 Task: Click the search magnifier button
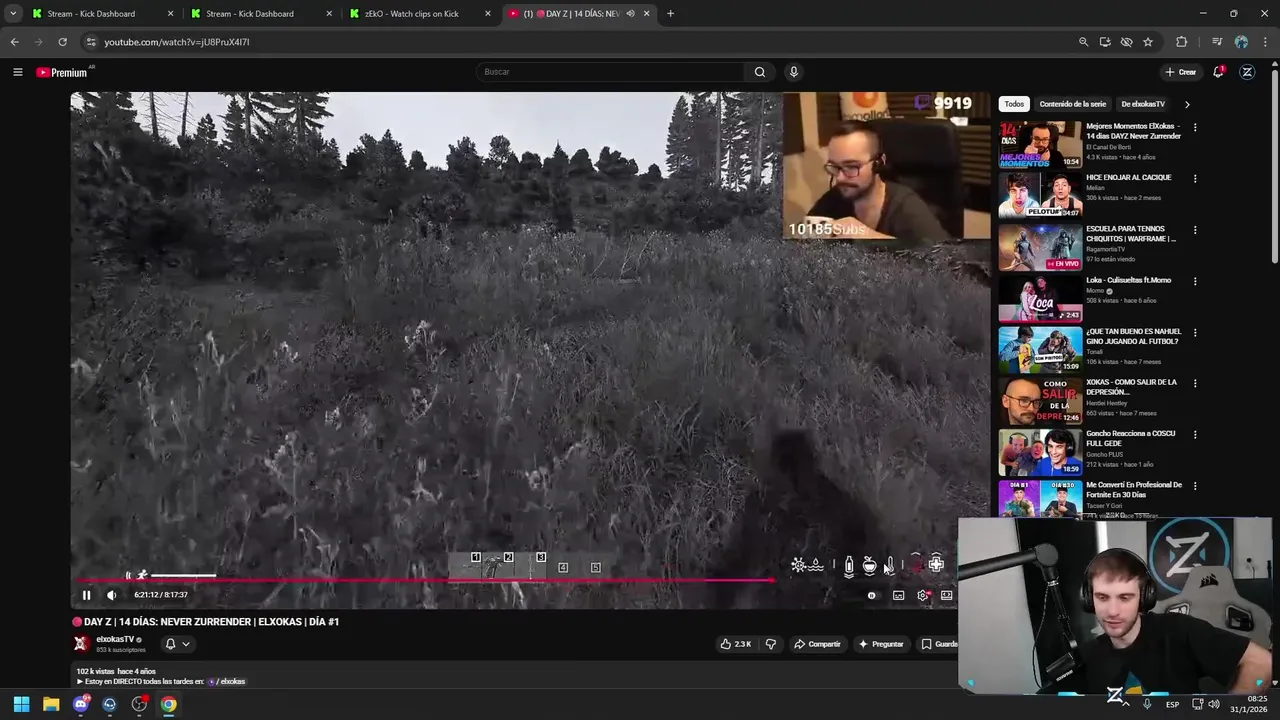pos(760,72)
